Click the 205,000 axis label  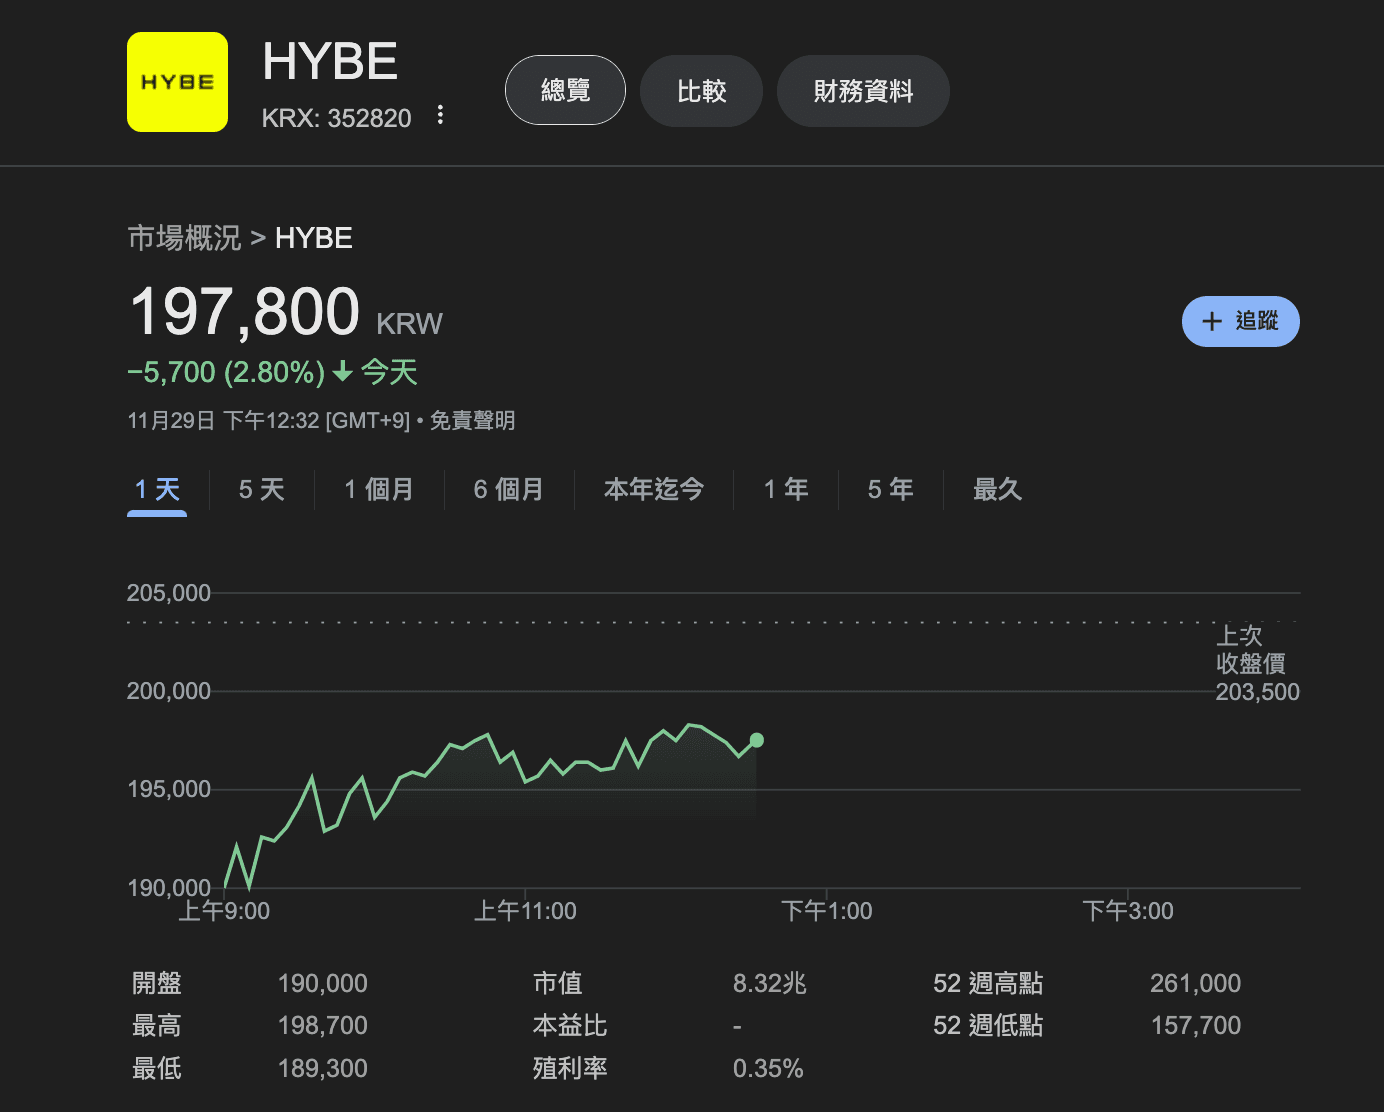[169, 593]
